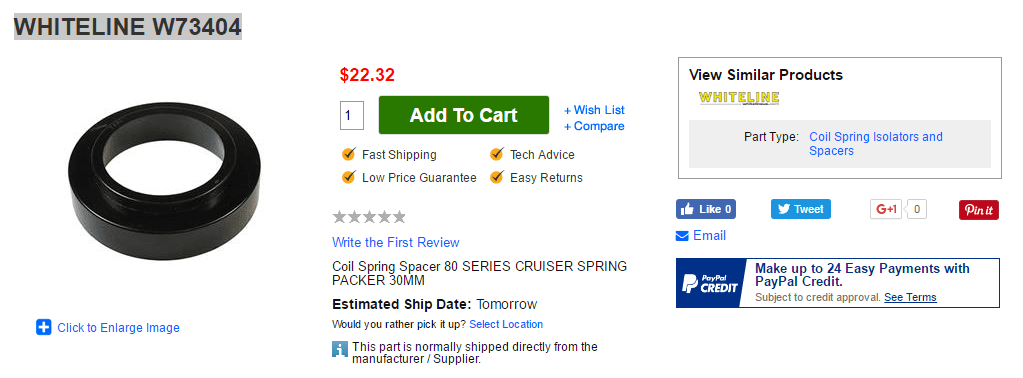Choose pickup via Select Location link
The width and height of the screenshot is (1023, 378).
point(506,324)
